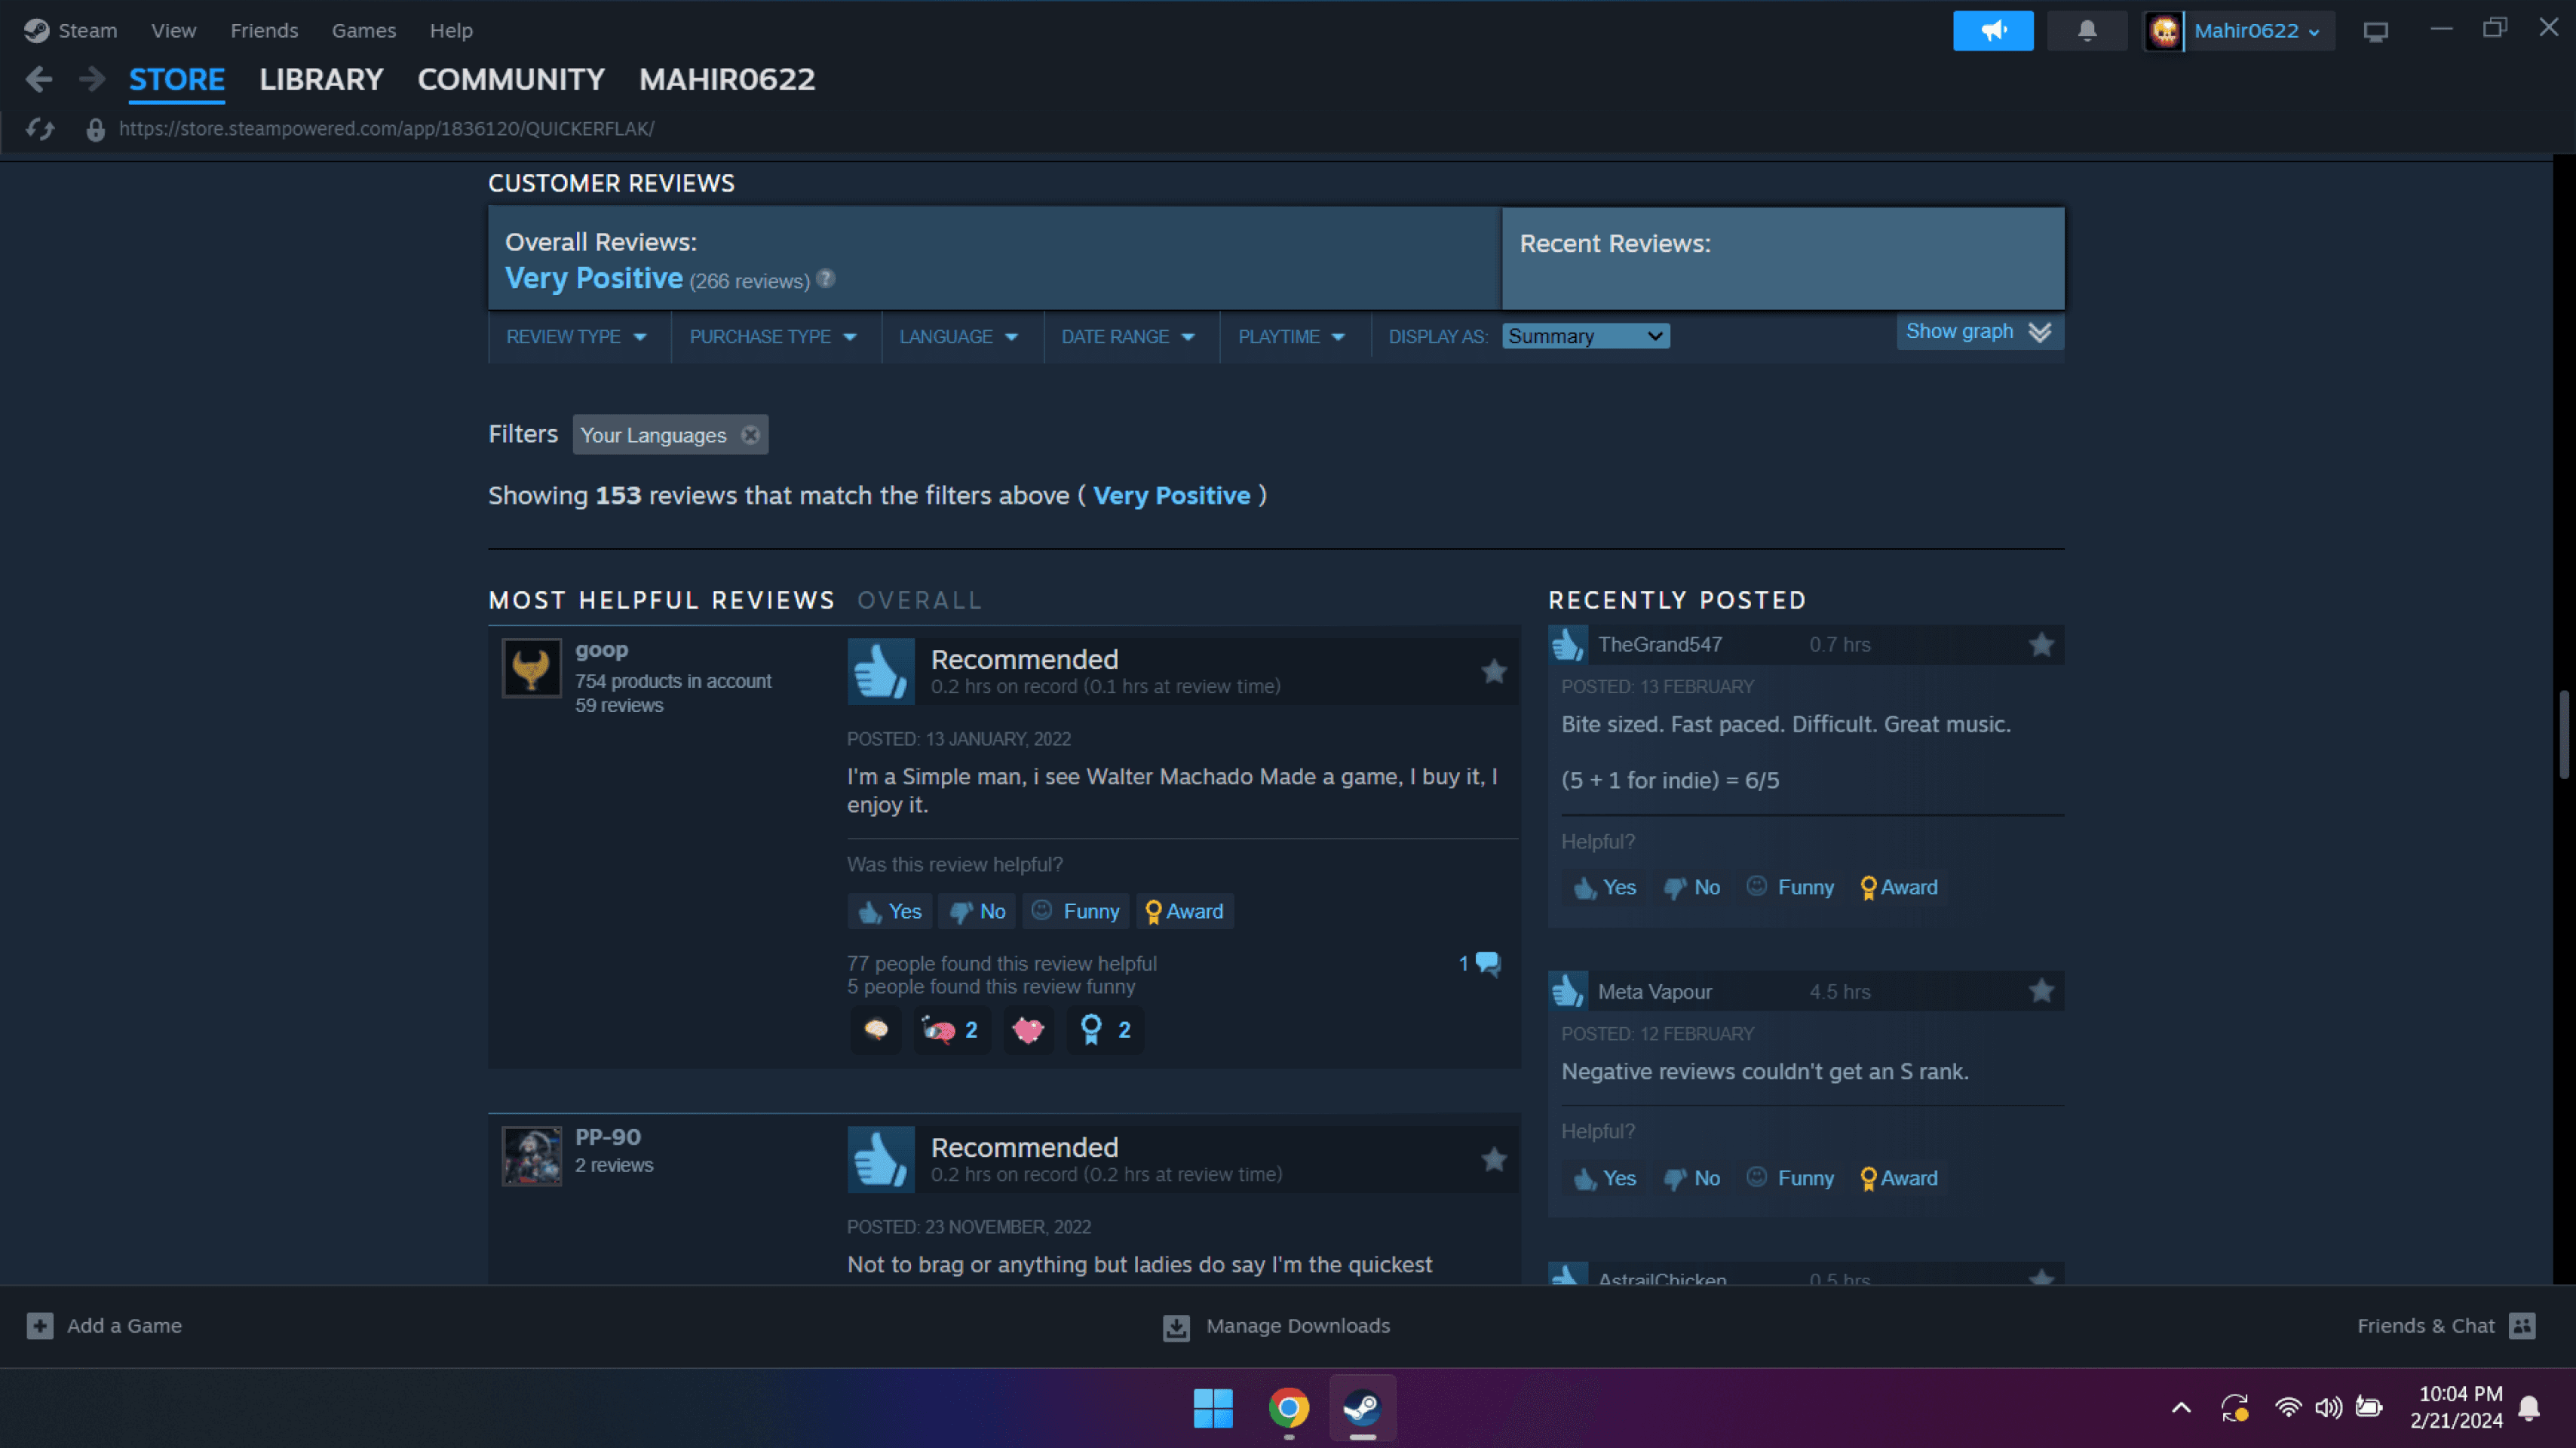Vote No on TheGrand547's review
The height and width of the screenshot is (1448, 2576).
(x=1691, y=887)
